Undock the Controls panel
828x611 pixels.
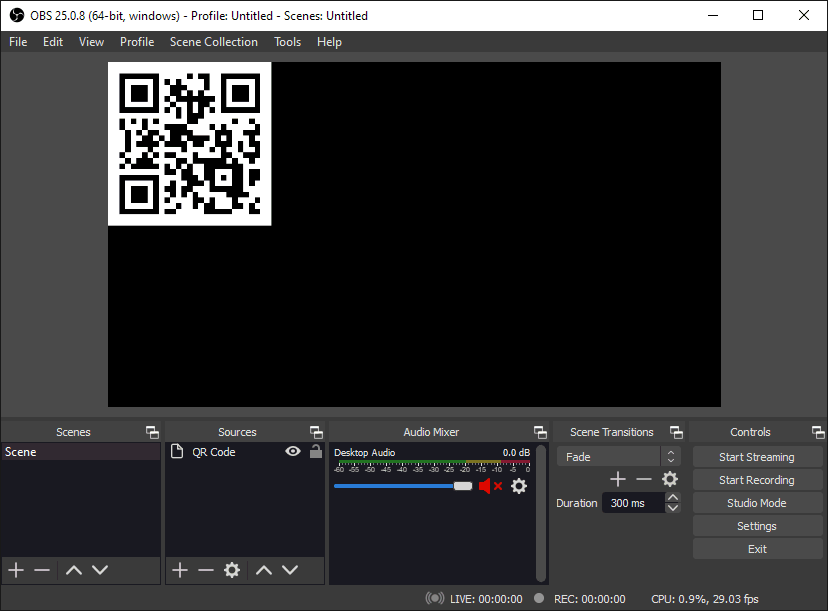tap(818, 433)
